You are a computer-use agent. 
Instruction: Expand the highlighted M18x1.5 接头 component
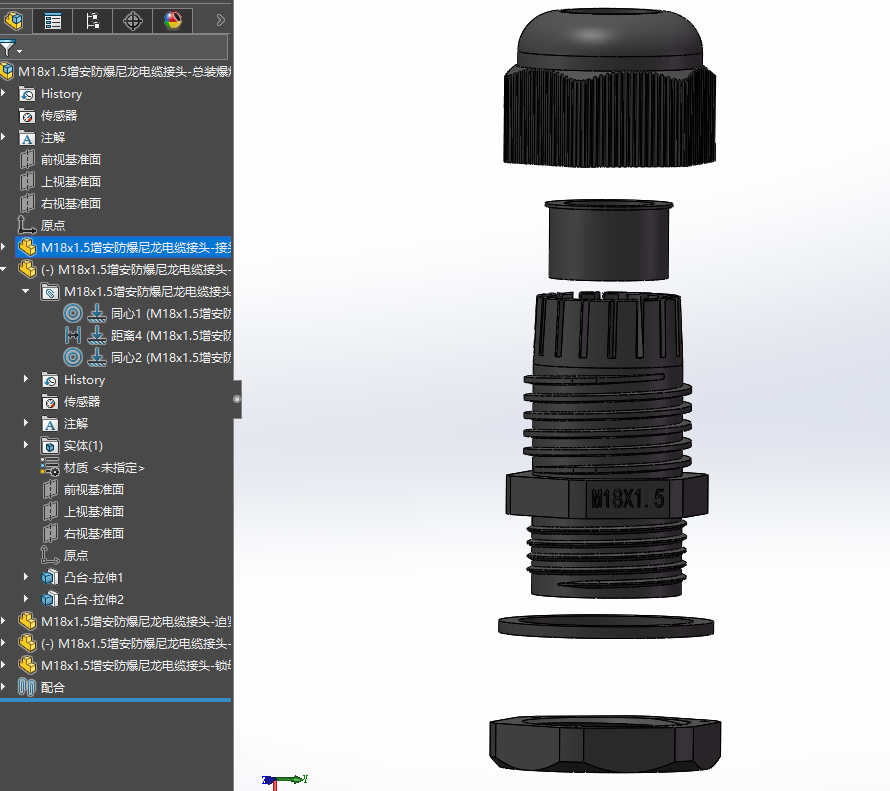pos(4,247)
